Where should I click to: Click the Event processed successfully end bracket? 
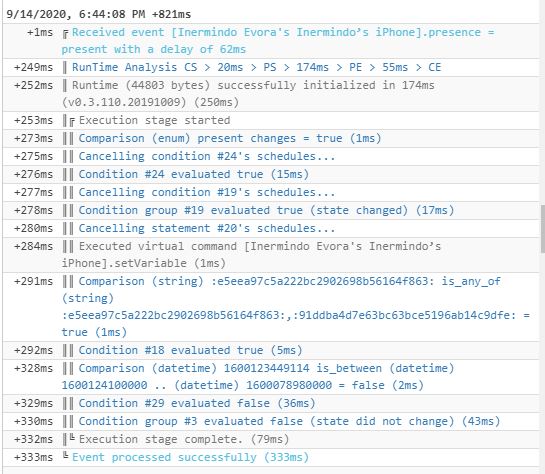[x=65, y=455]
